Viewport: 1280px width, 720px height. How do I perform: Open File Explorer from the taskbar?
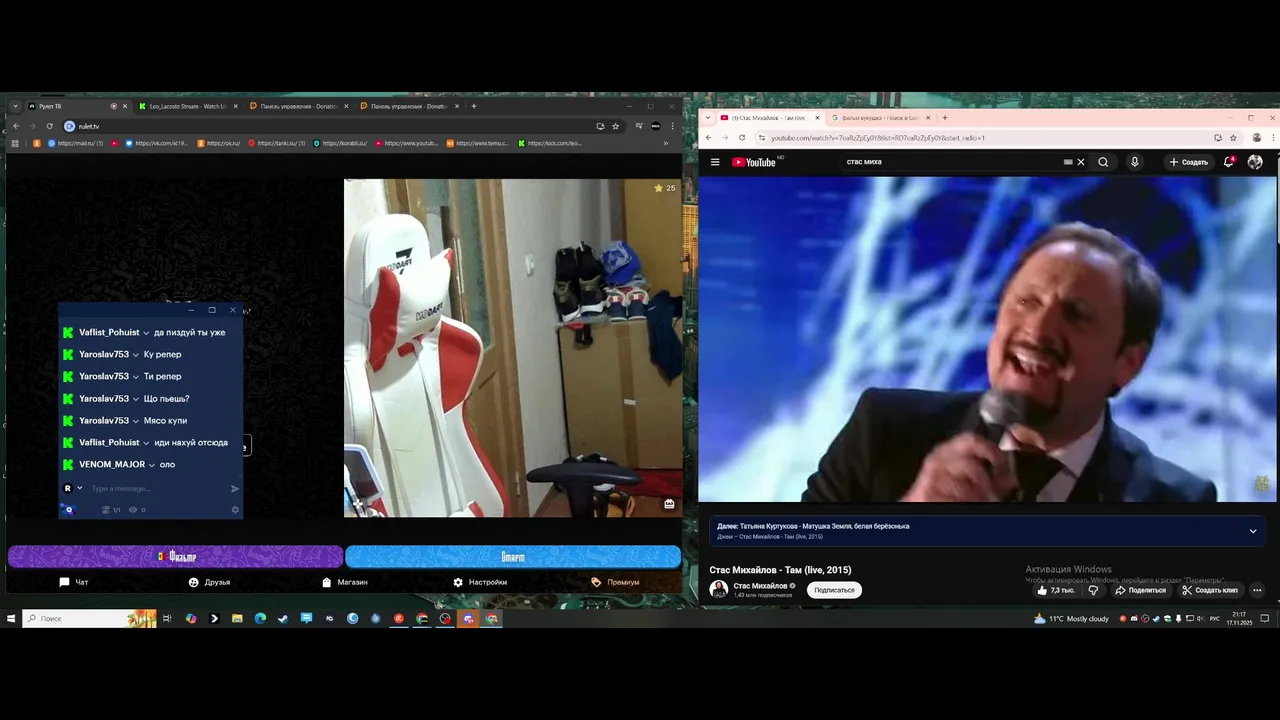tap(237, 619)
